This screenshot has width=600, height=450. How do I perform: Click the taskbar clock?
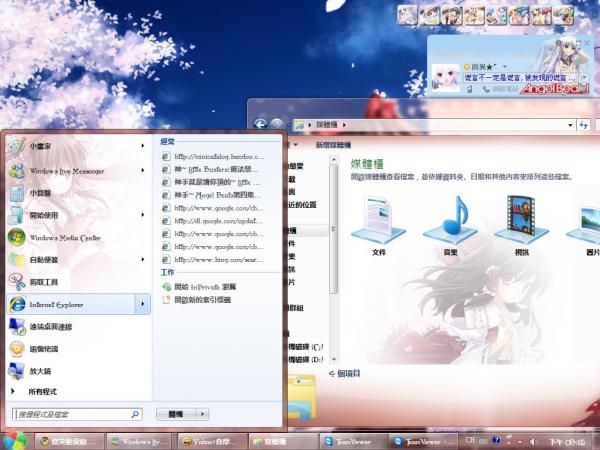tap(567, 442)
